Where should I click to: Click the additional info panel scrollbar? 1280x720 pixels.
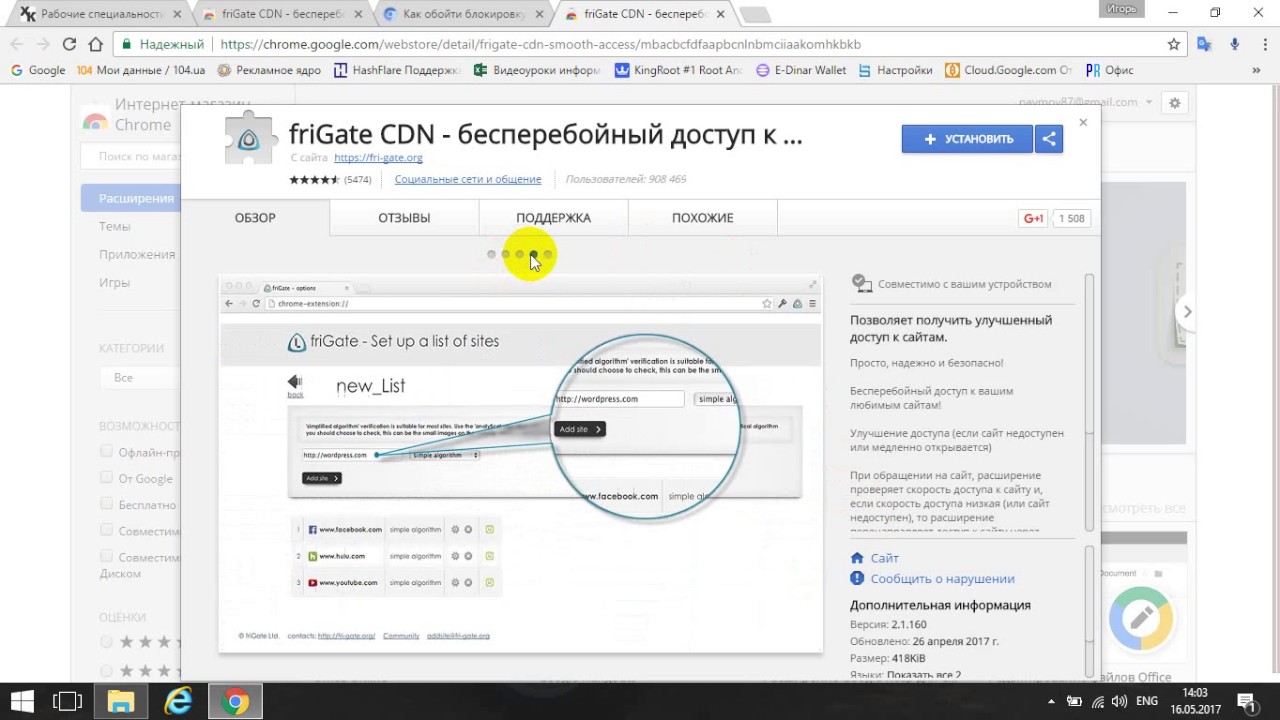pyautogui.click(x=1089, y=610)
